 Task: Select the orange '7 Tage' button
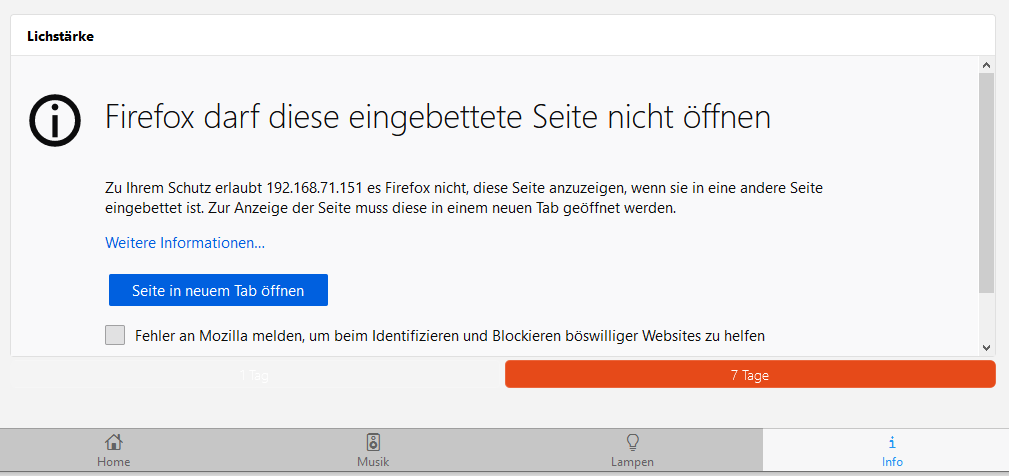750,375
